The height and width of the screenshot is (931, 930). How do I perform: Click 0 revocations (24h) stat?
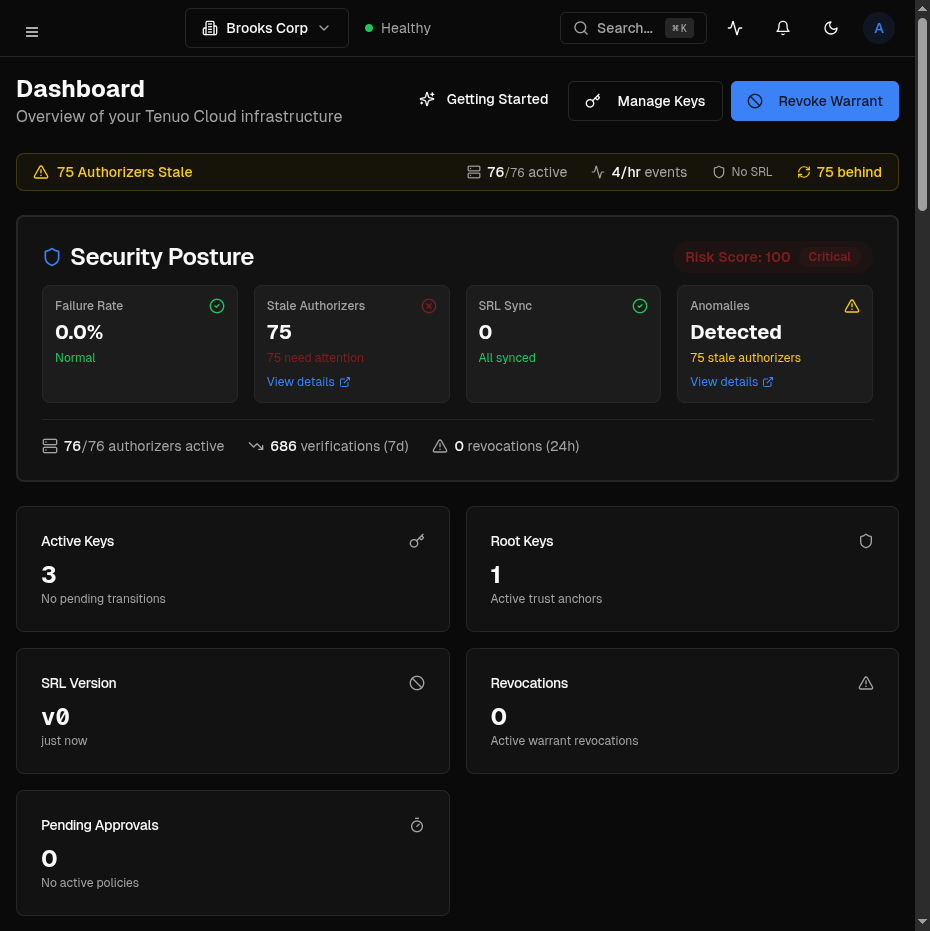point(506,446)
